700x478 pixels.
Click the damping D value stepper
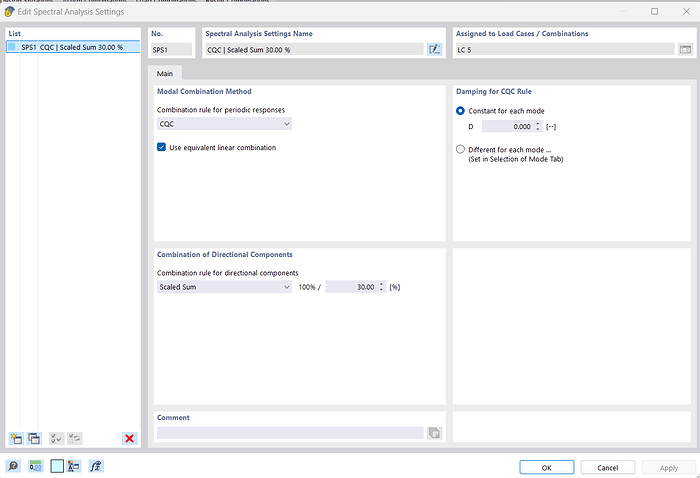pos(538,127)
